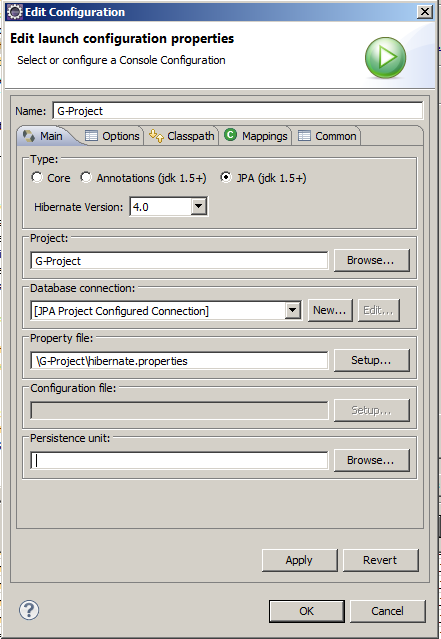Click [JPA Project Configured Connection] text

121,311
